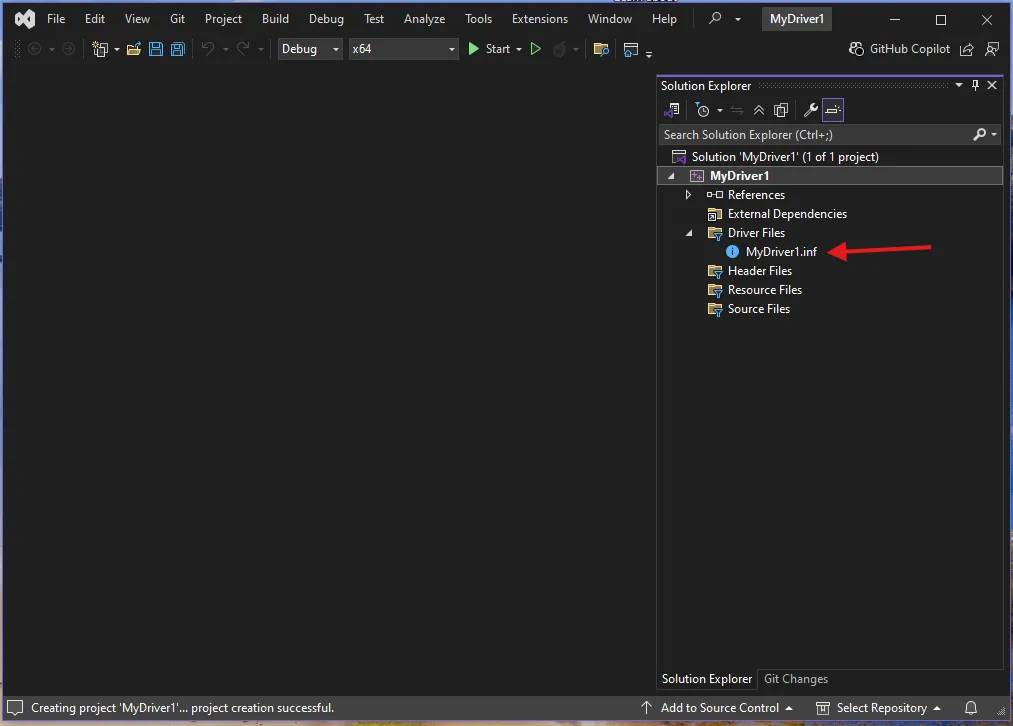Toggle Show All Files icon
Screen dimensions: 1013x726
click(781, 110)
